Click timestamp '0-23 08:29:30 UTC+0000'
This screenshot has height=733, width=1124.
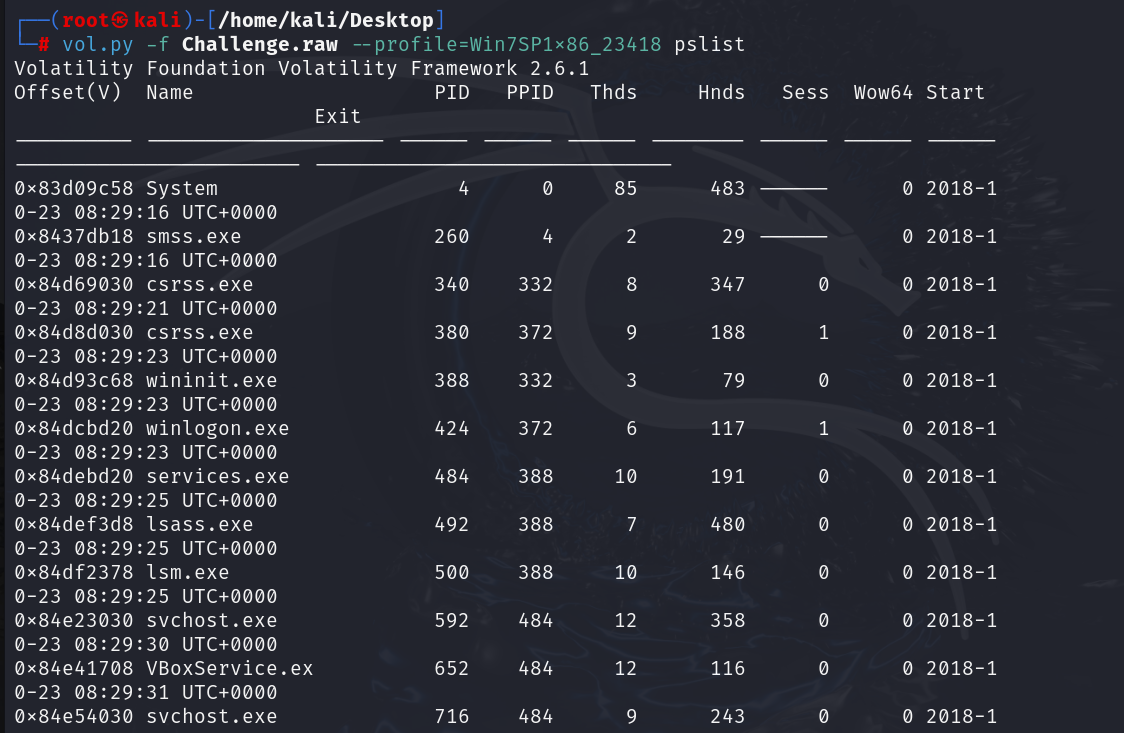click(x=146, y=644)
